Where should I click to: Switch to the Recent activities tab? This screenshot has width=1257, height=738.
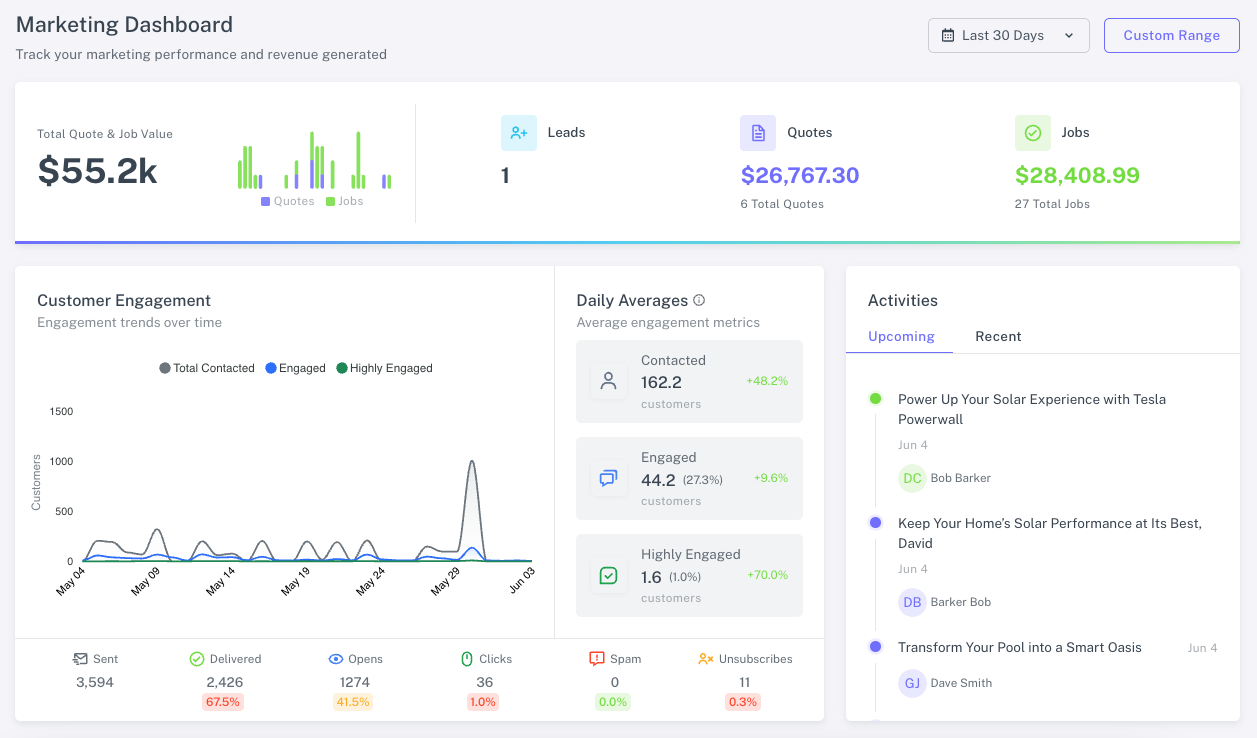point(998,336)
